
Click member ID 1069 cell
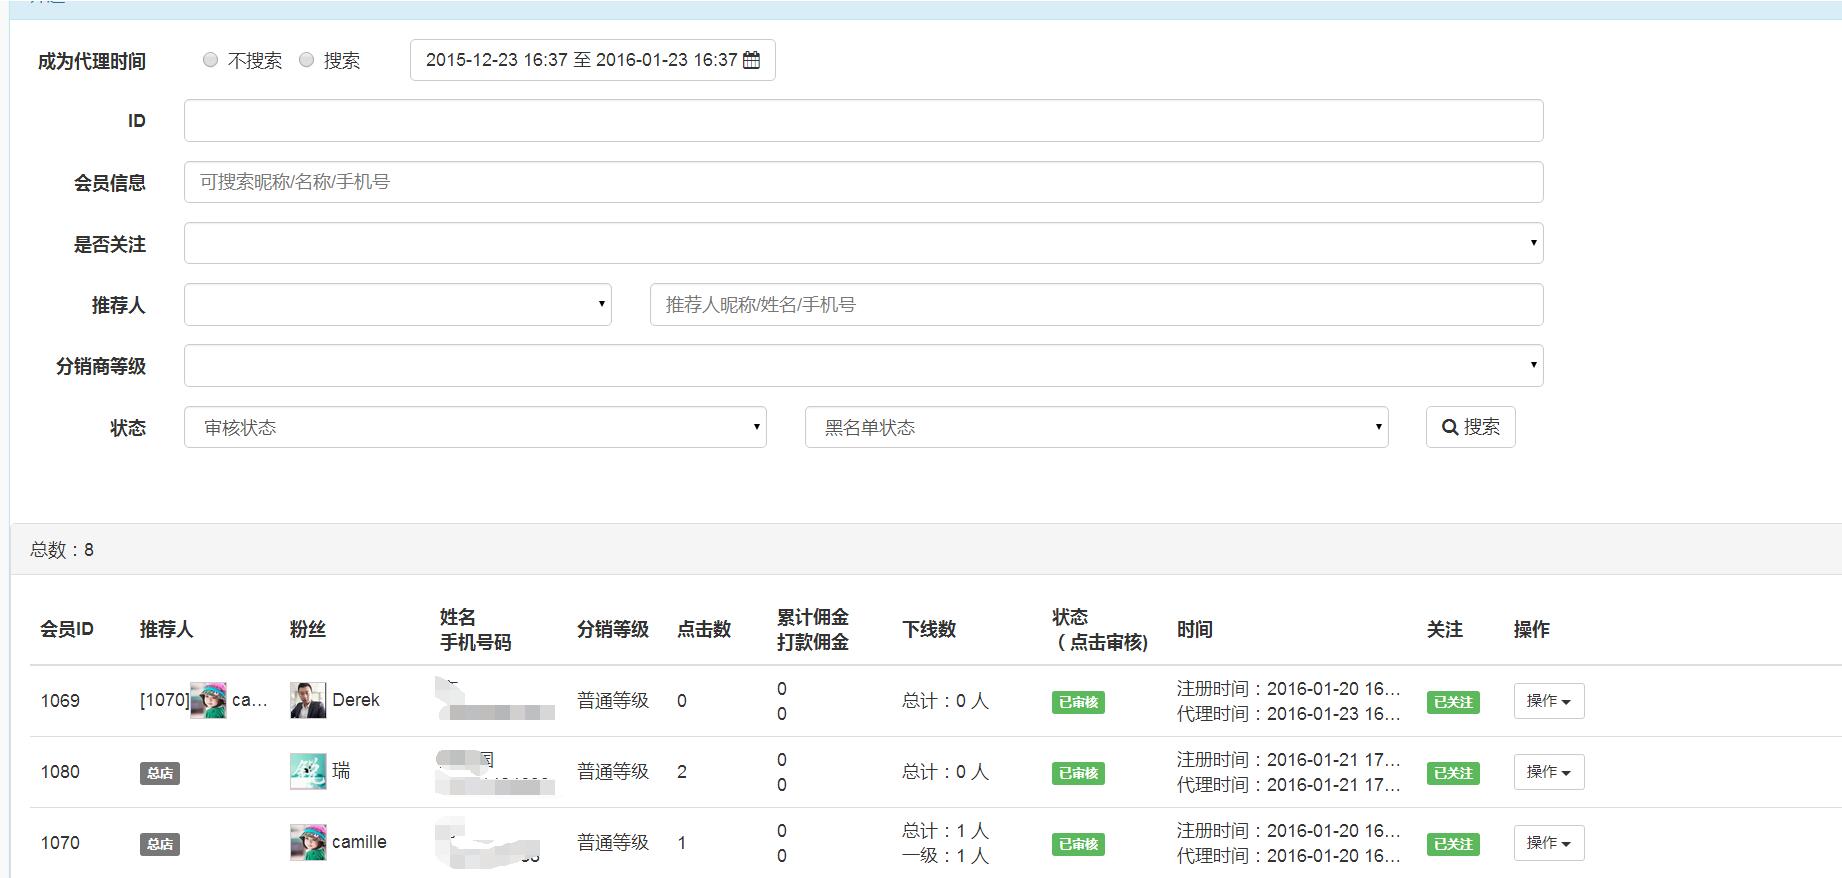pos(60,700)
